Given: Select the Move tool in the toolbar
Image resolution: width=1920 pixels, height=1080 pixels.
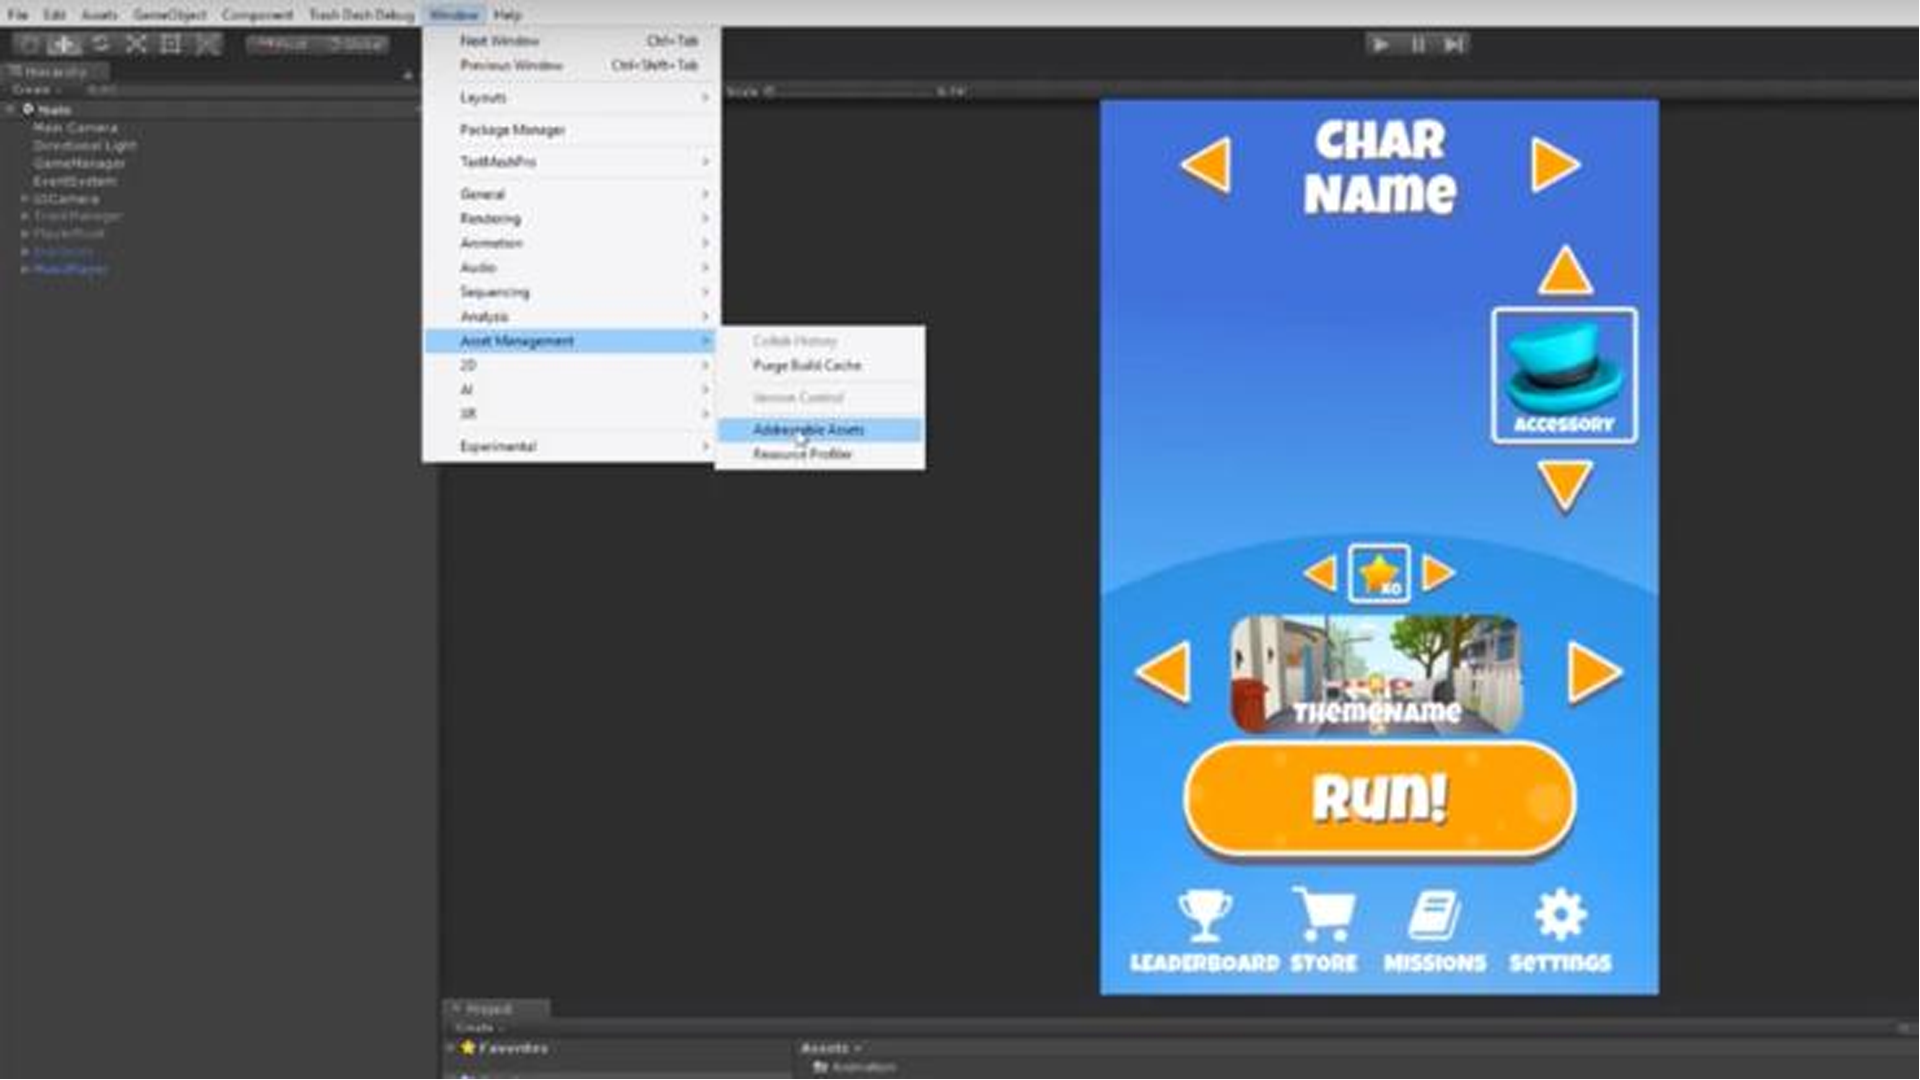Looking at the screenshot, I should click(64, 44).
